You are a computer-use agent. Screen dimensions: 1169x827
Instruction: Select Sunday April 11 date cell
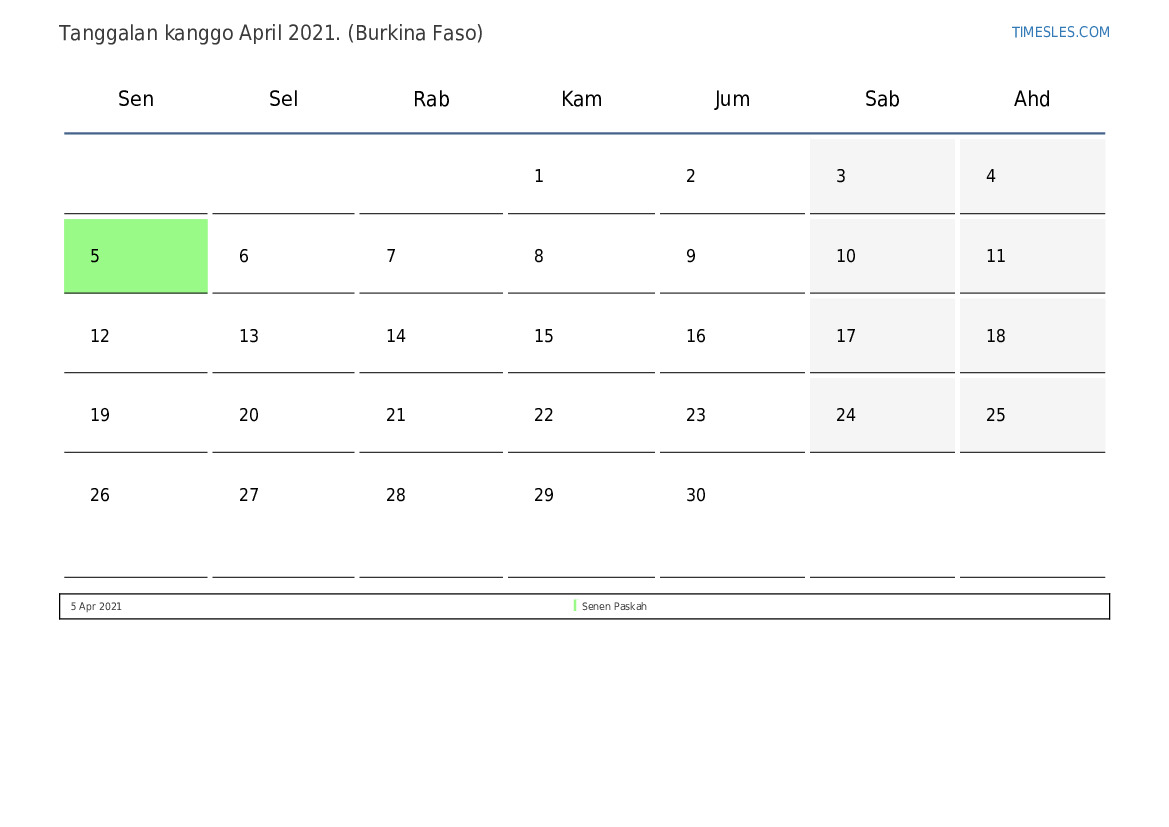pyautogui.click(x=1032, y=256)
